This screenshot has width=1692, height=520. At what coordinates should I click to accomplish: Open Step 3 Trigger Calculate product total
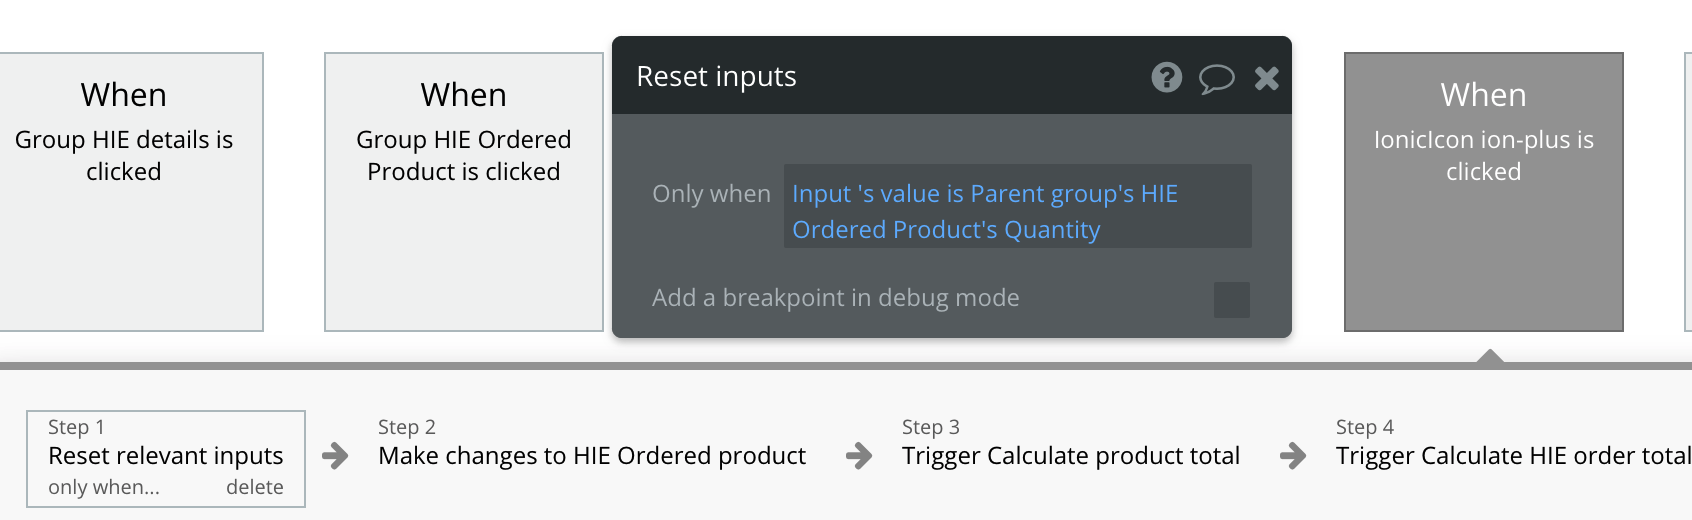pyautogui.click(x=1070, y=455)
